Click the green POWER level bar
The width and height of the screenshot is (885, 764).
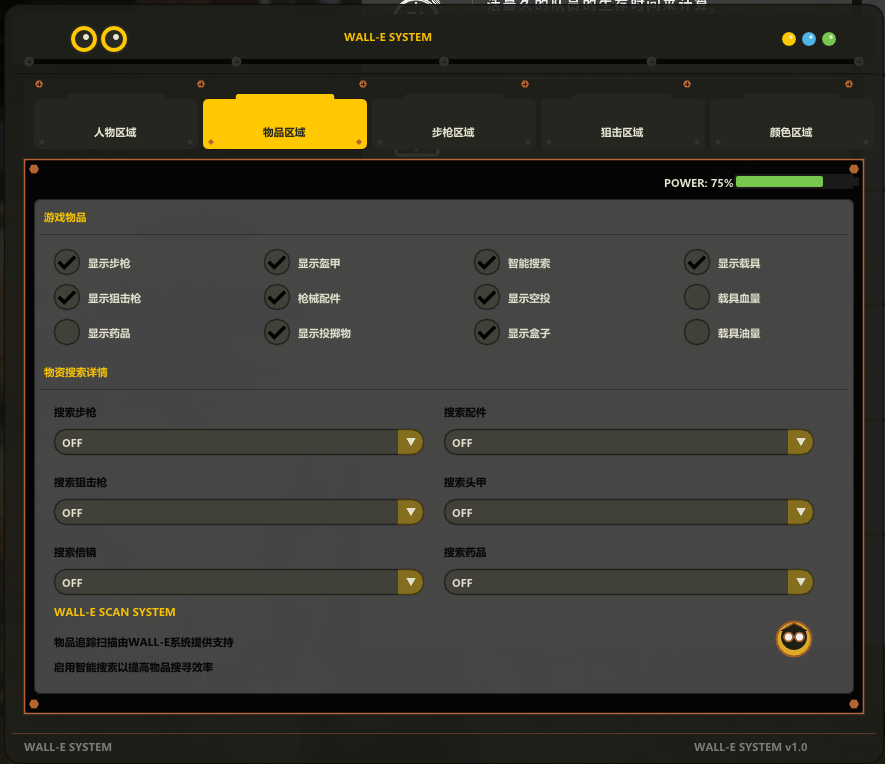click(779, 182)
